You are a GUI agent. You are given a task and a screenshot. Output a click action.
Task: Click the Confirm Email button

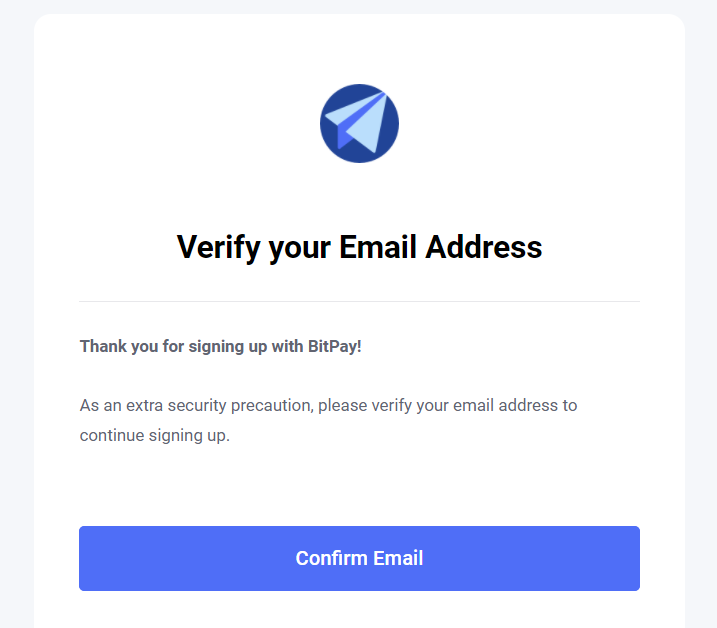tap(359, 558)
